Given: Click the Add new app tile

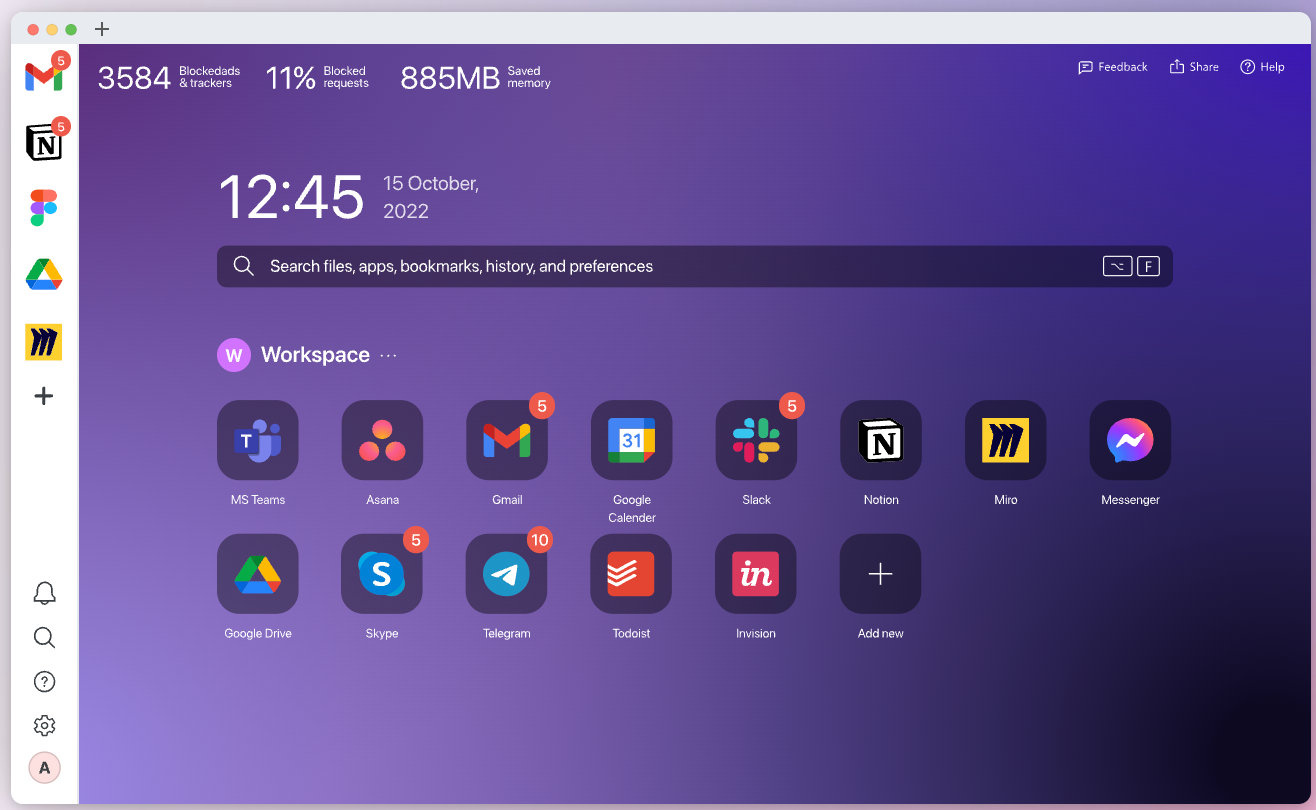Looking at the screenshot, I should pos(880,574).
